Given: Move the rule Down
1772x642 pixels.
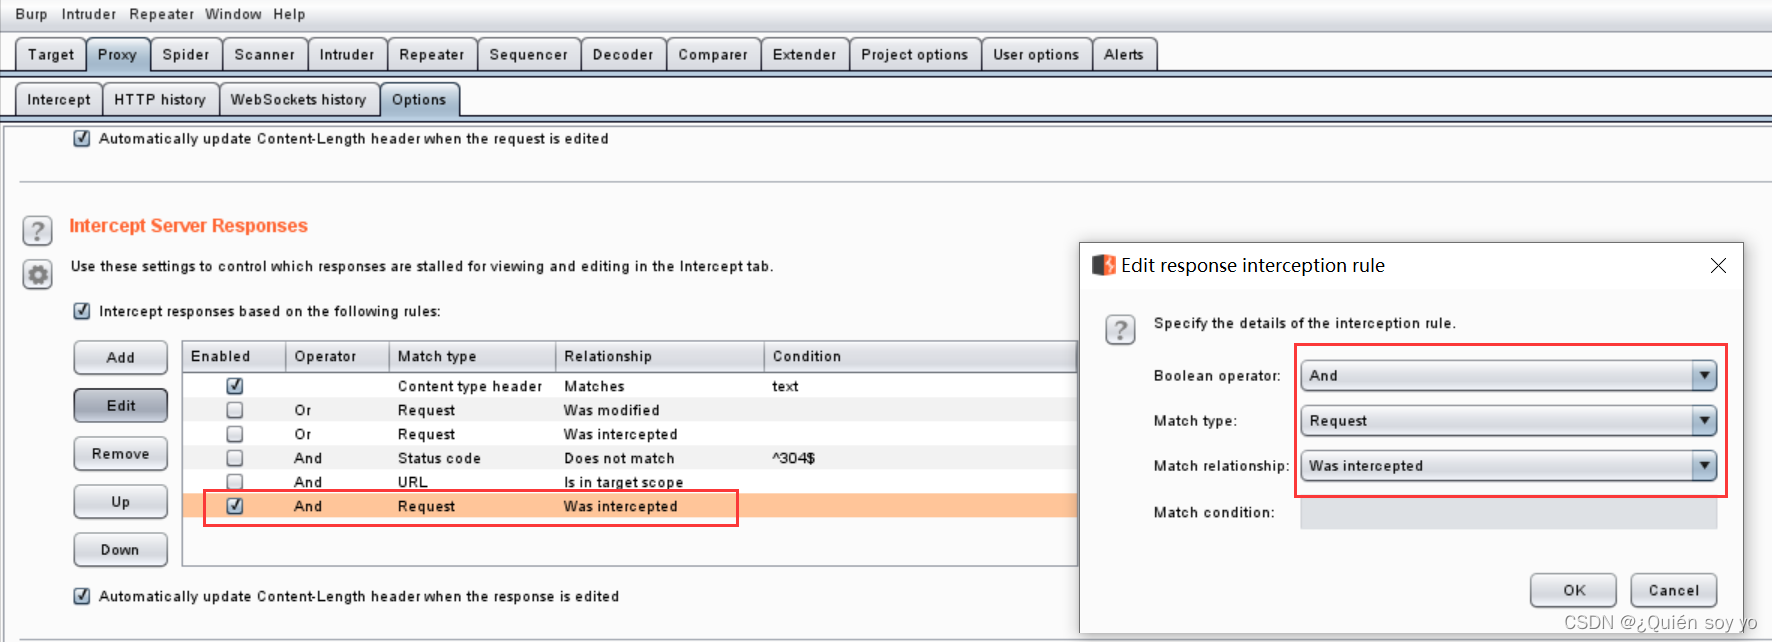Looking at the screenshot, I should coord(121,550).
